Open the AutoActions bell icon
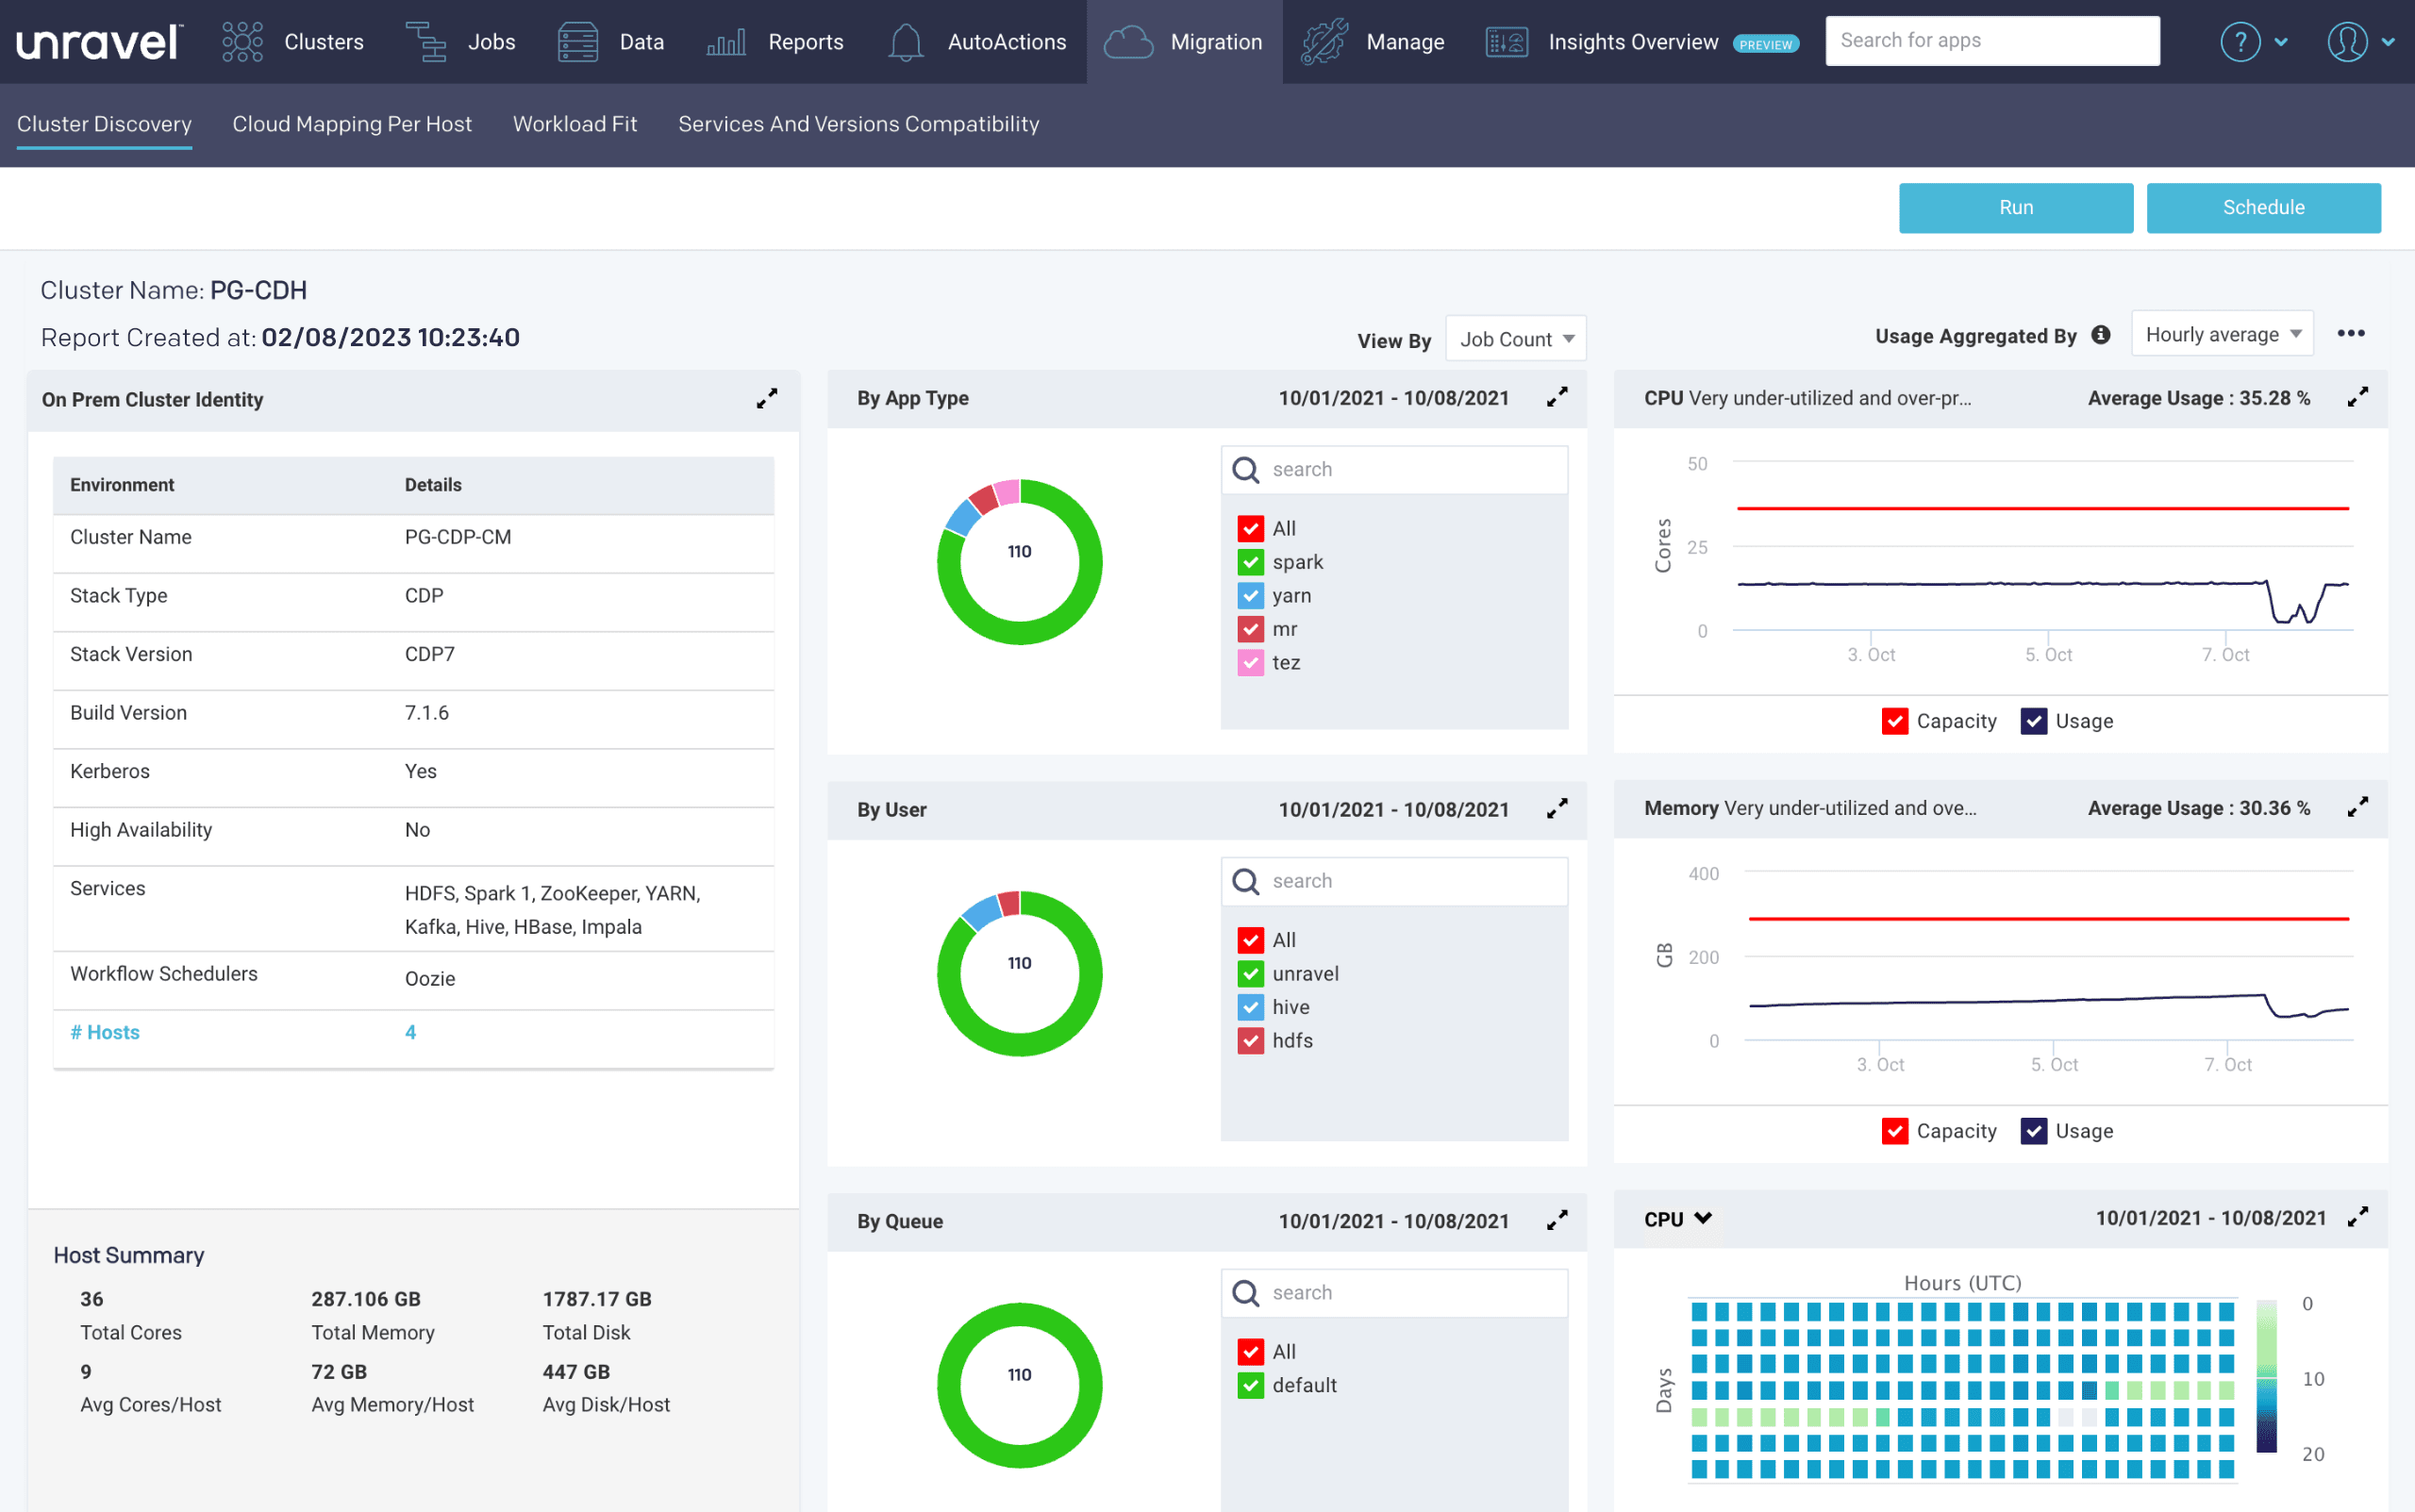The image size is (2415, 1512). (x=905, y=42)
